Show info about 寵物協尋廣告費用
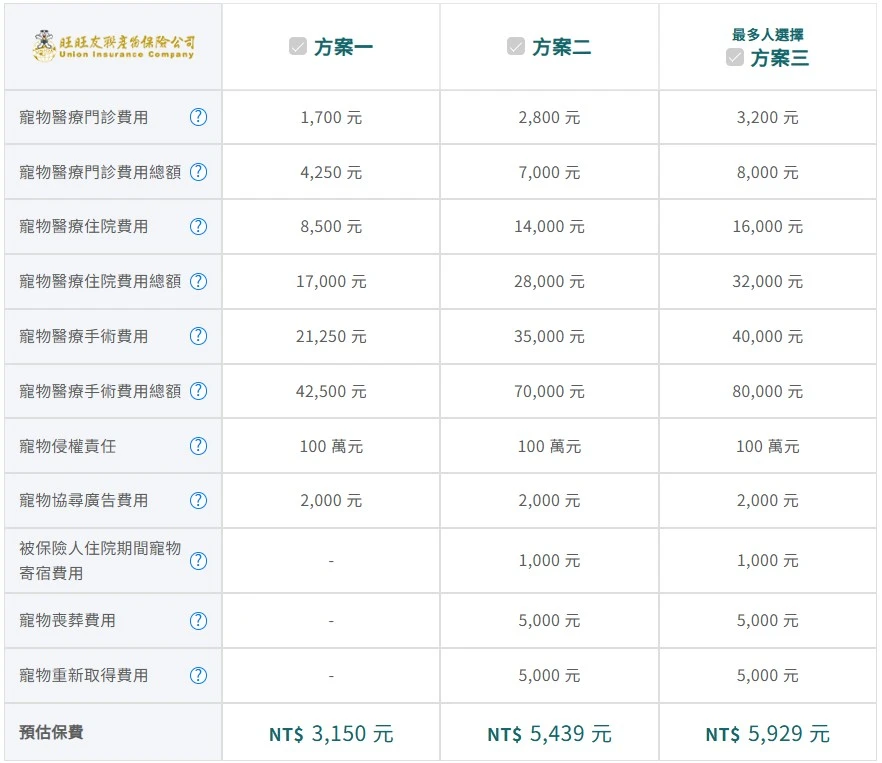 click(198, 500)
